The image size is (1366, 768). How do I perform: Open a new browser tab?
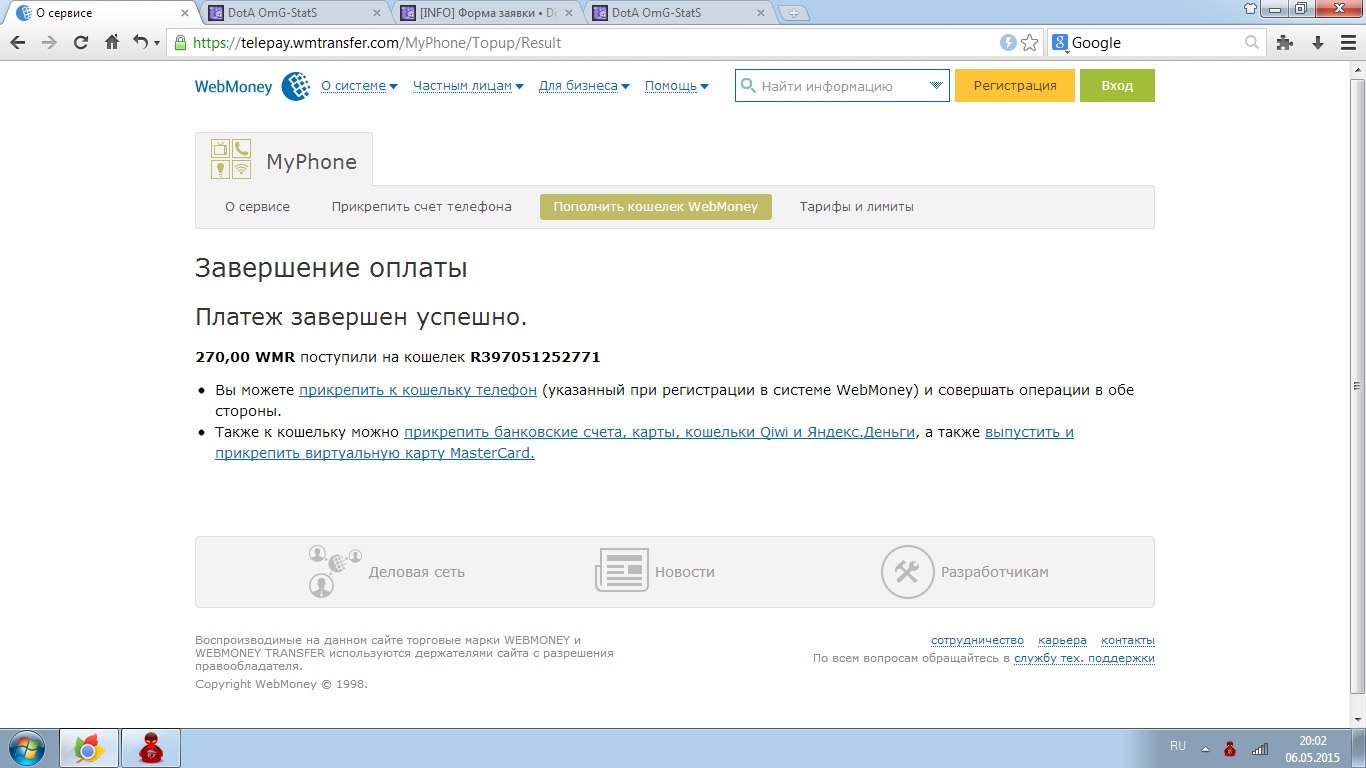tap(794, 13)
